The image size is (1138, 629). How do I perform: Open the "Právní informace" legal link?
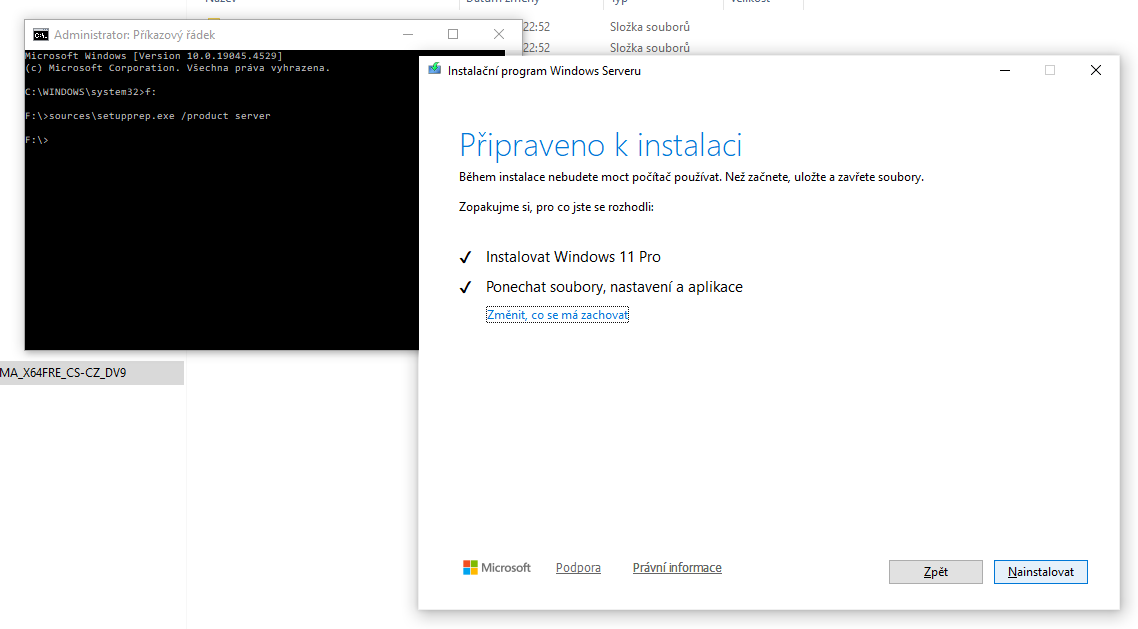[677, 567]
